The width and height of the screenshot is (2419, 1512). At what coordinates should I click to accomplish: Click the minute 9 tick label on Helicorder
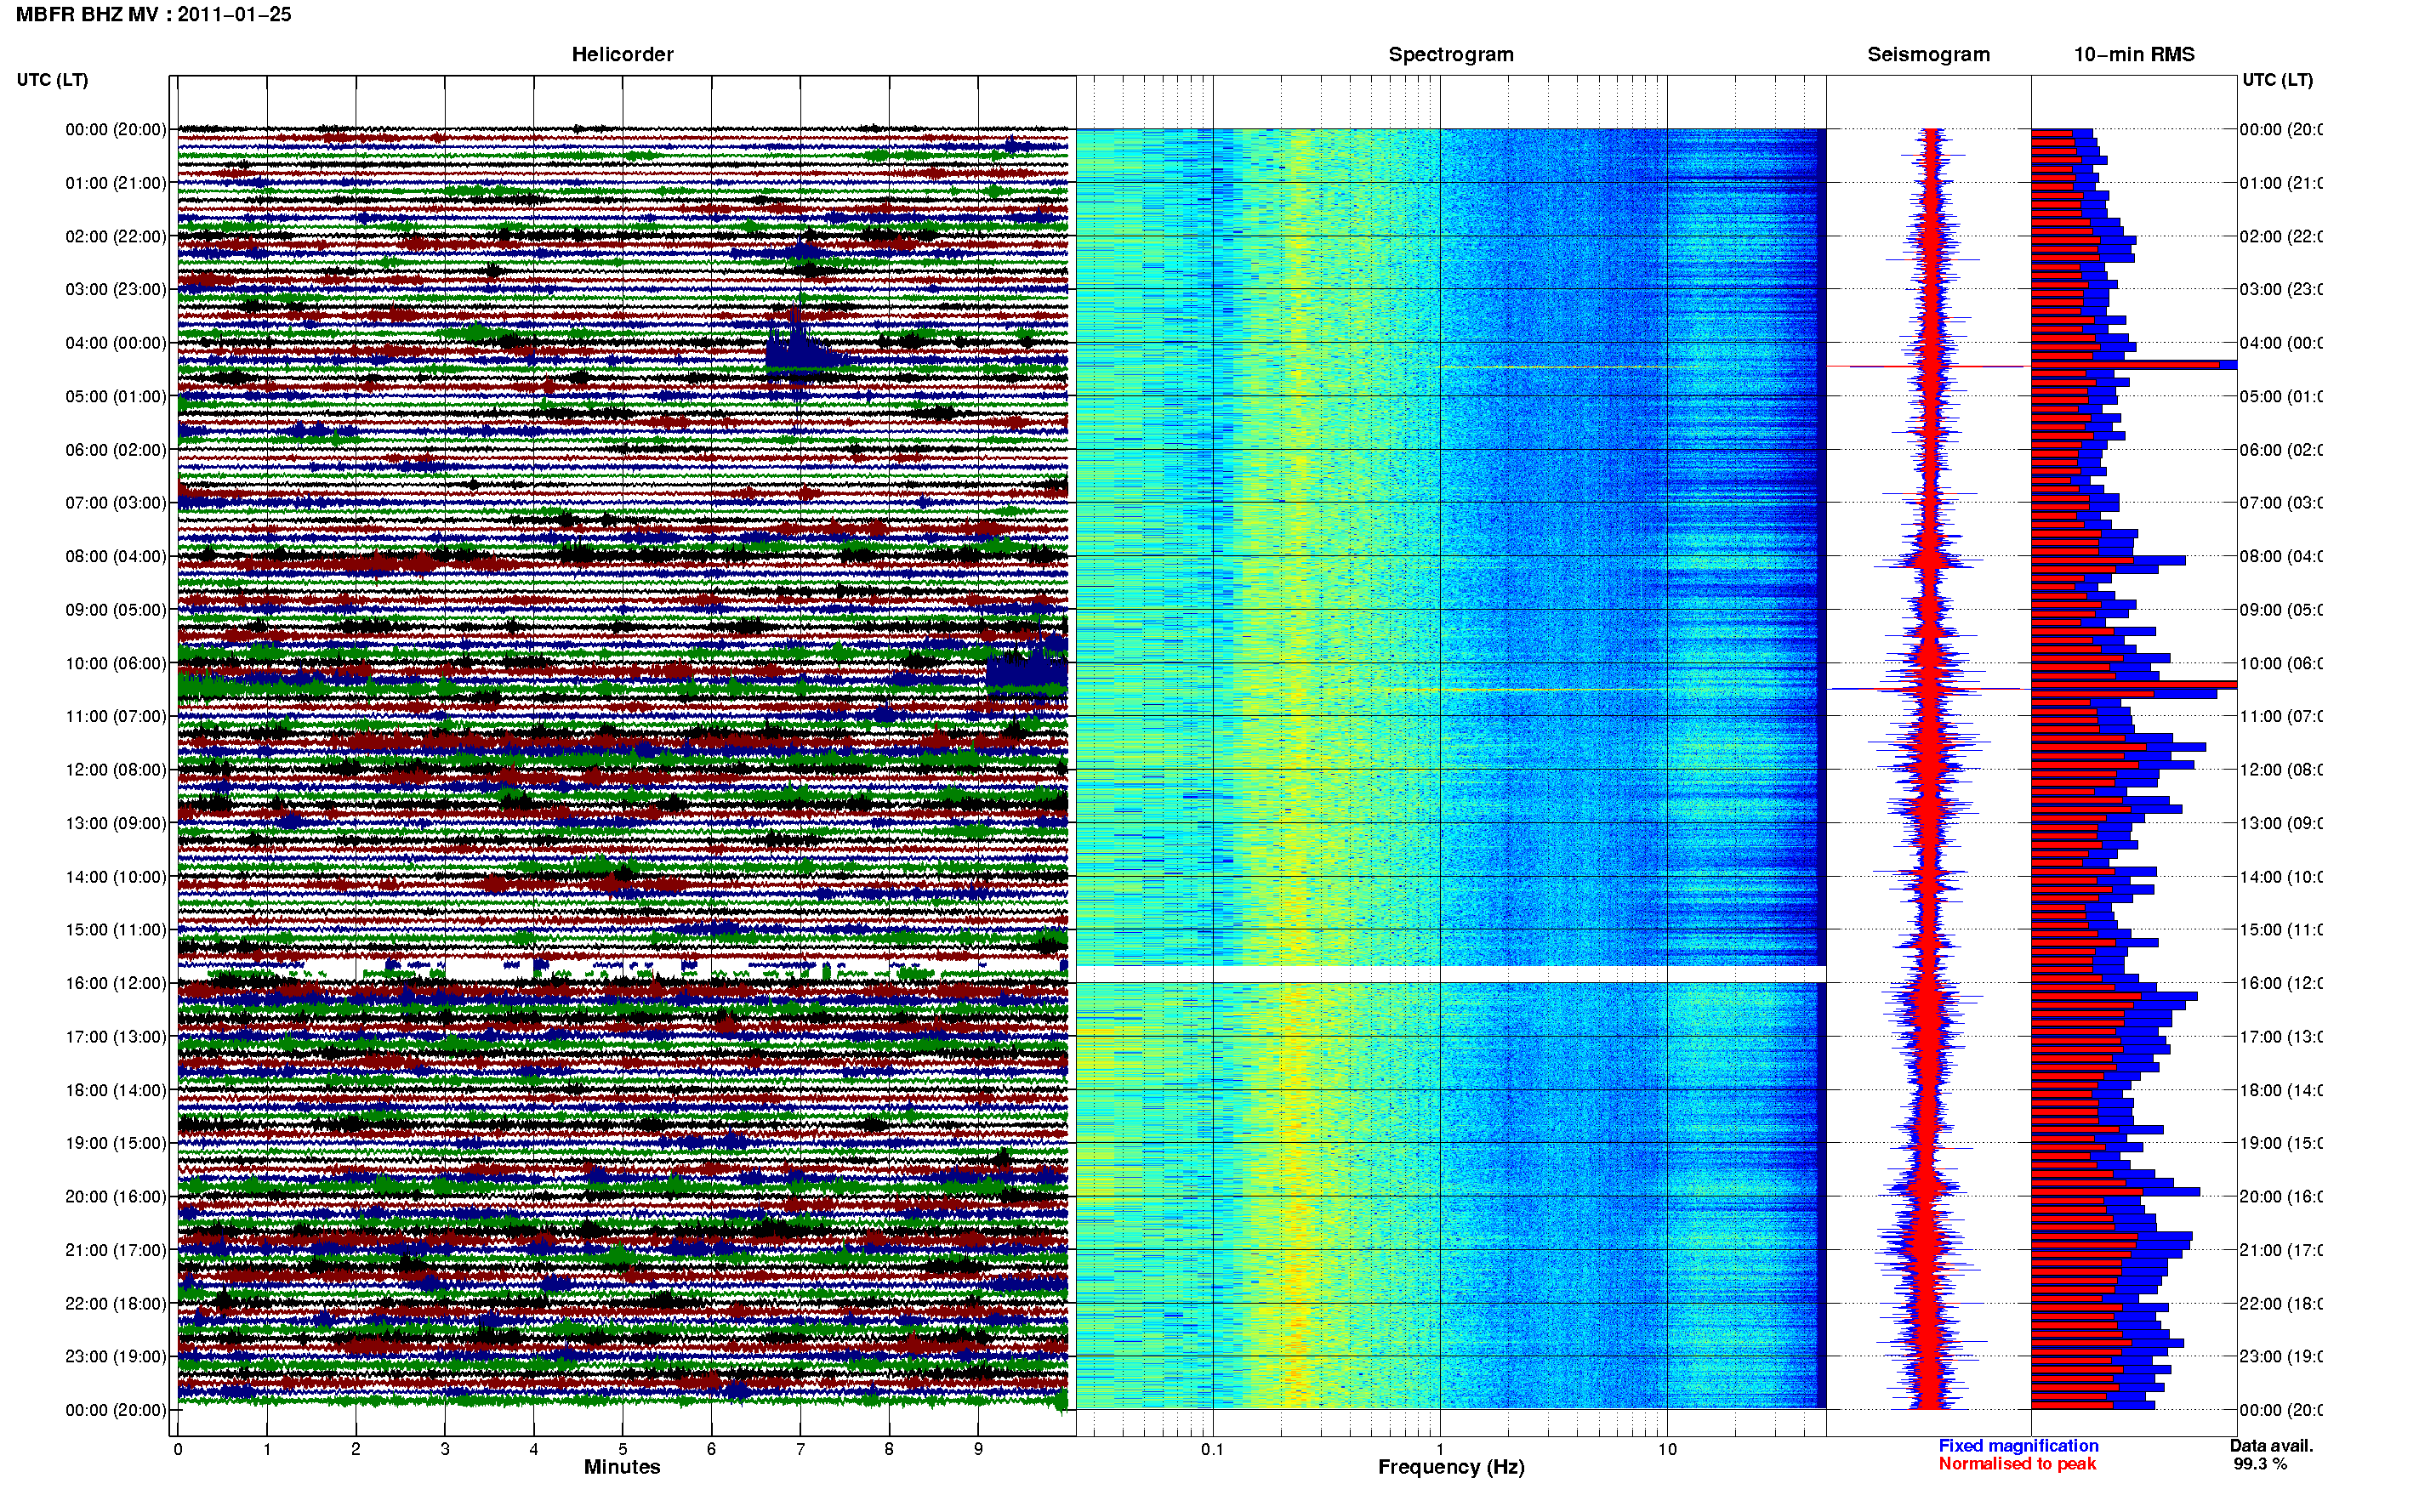(978, 1449)
